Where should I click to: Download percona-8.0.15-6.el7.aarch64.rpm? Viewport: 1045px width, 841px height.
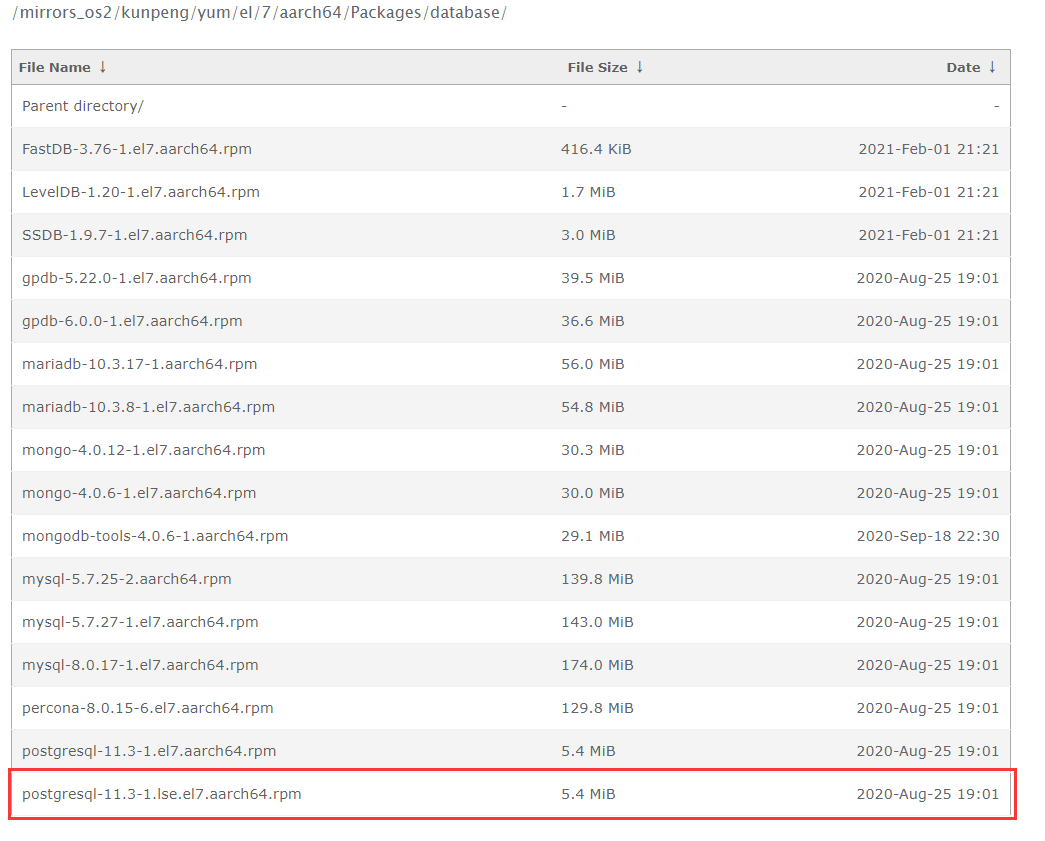pyautogui.click(x=147, y=708)
